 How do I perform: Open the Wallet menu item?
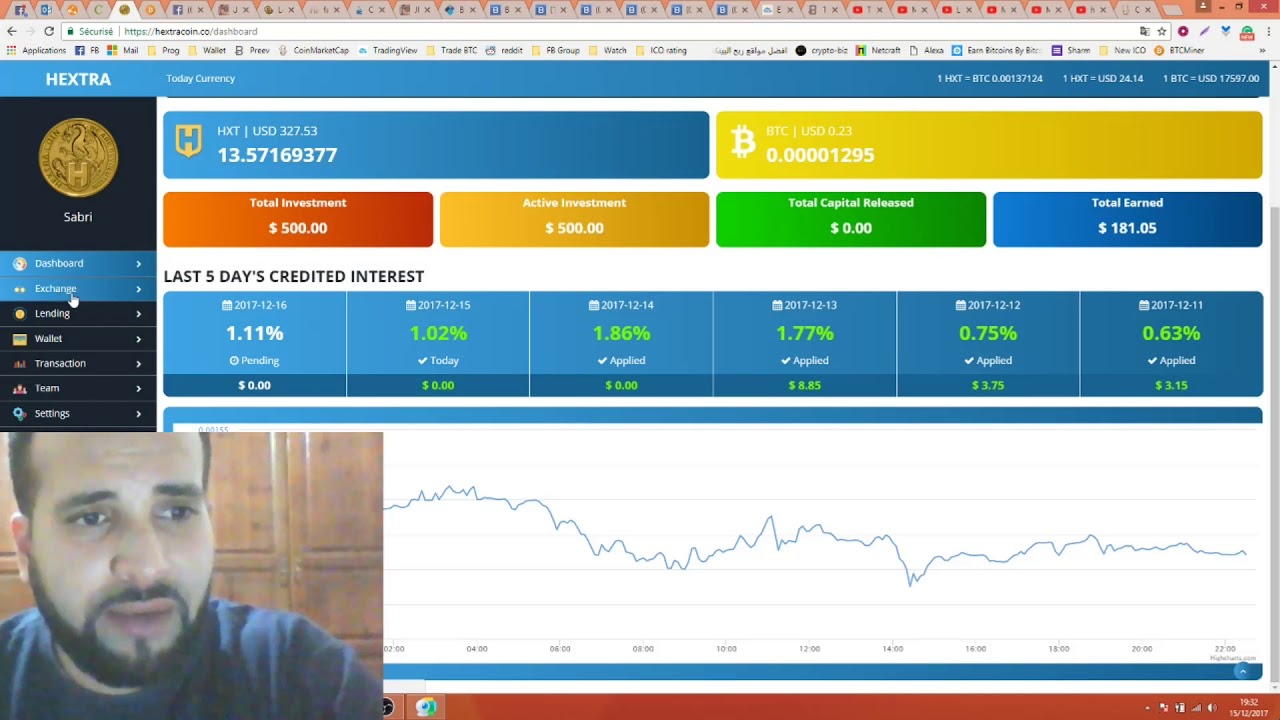pos(78,339)
